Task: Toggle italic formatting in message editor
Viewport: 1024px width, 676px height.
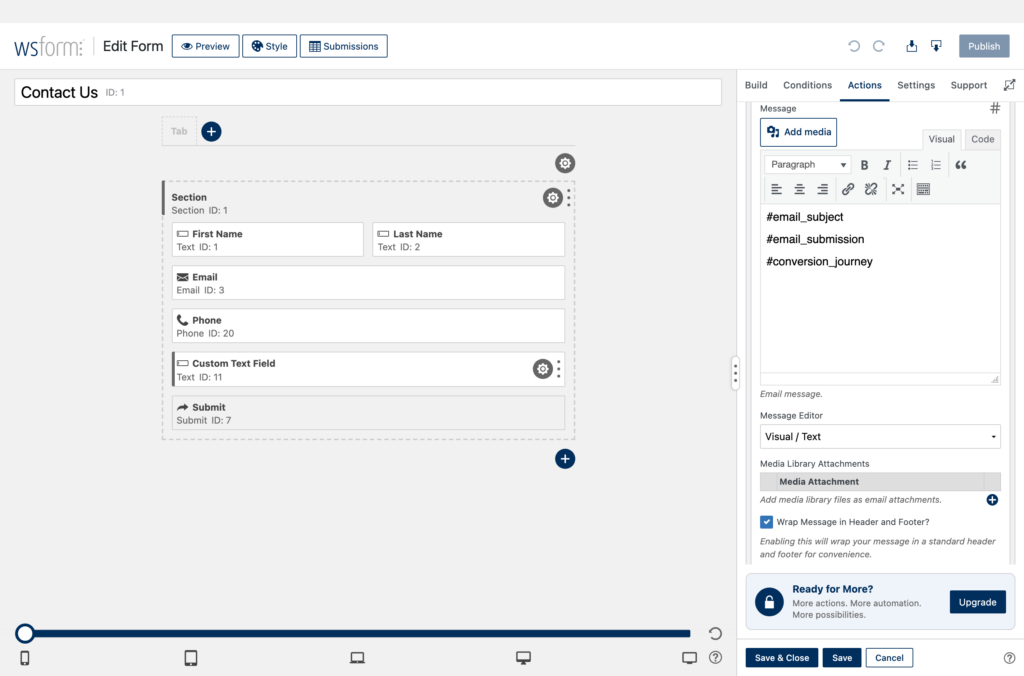Action: coord(887,165)
